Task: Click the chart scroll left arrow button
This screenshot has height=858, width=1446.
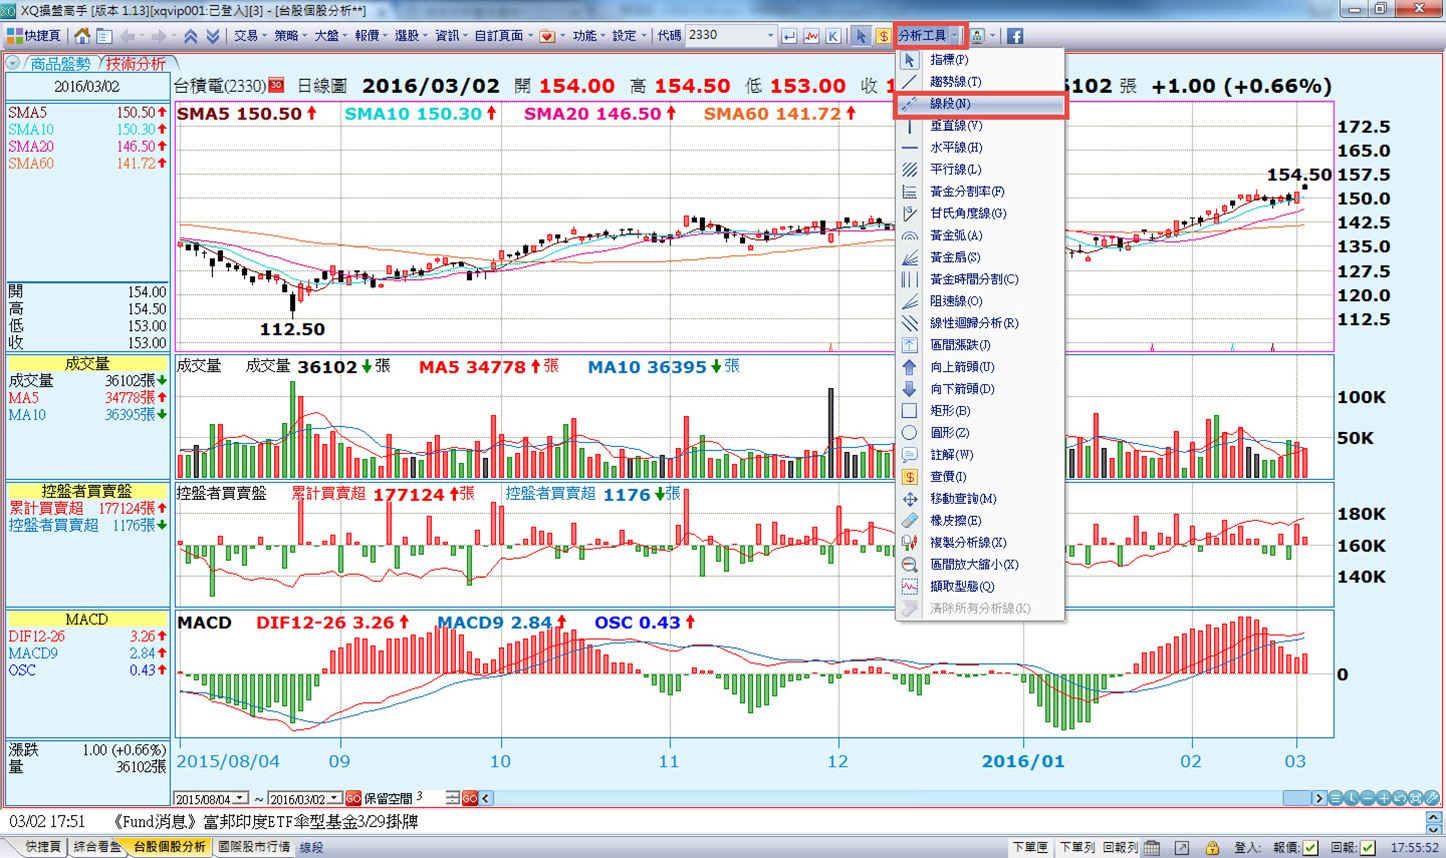Action: (x=486, y=798)
